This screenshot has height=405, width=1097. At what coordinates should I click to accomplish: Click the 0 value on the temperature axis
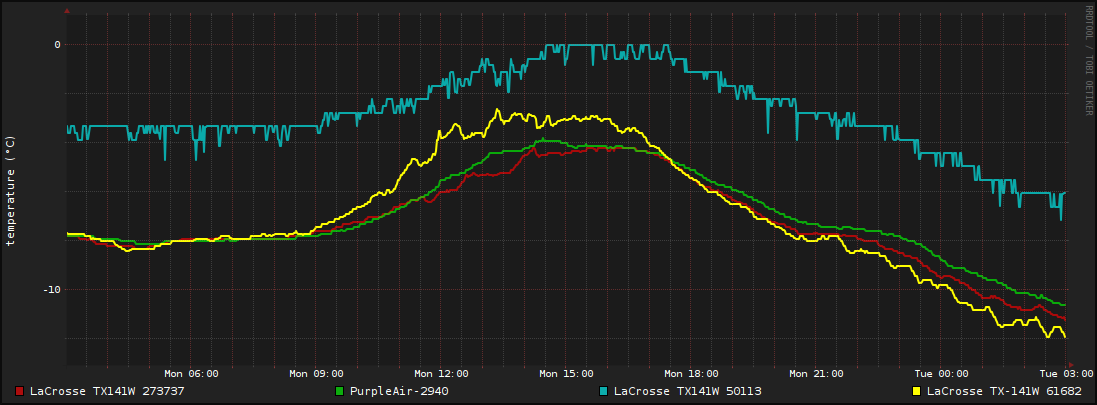pyautogui.click(x=57, y=45)
